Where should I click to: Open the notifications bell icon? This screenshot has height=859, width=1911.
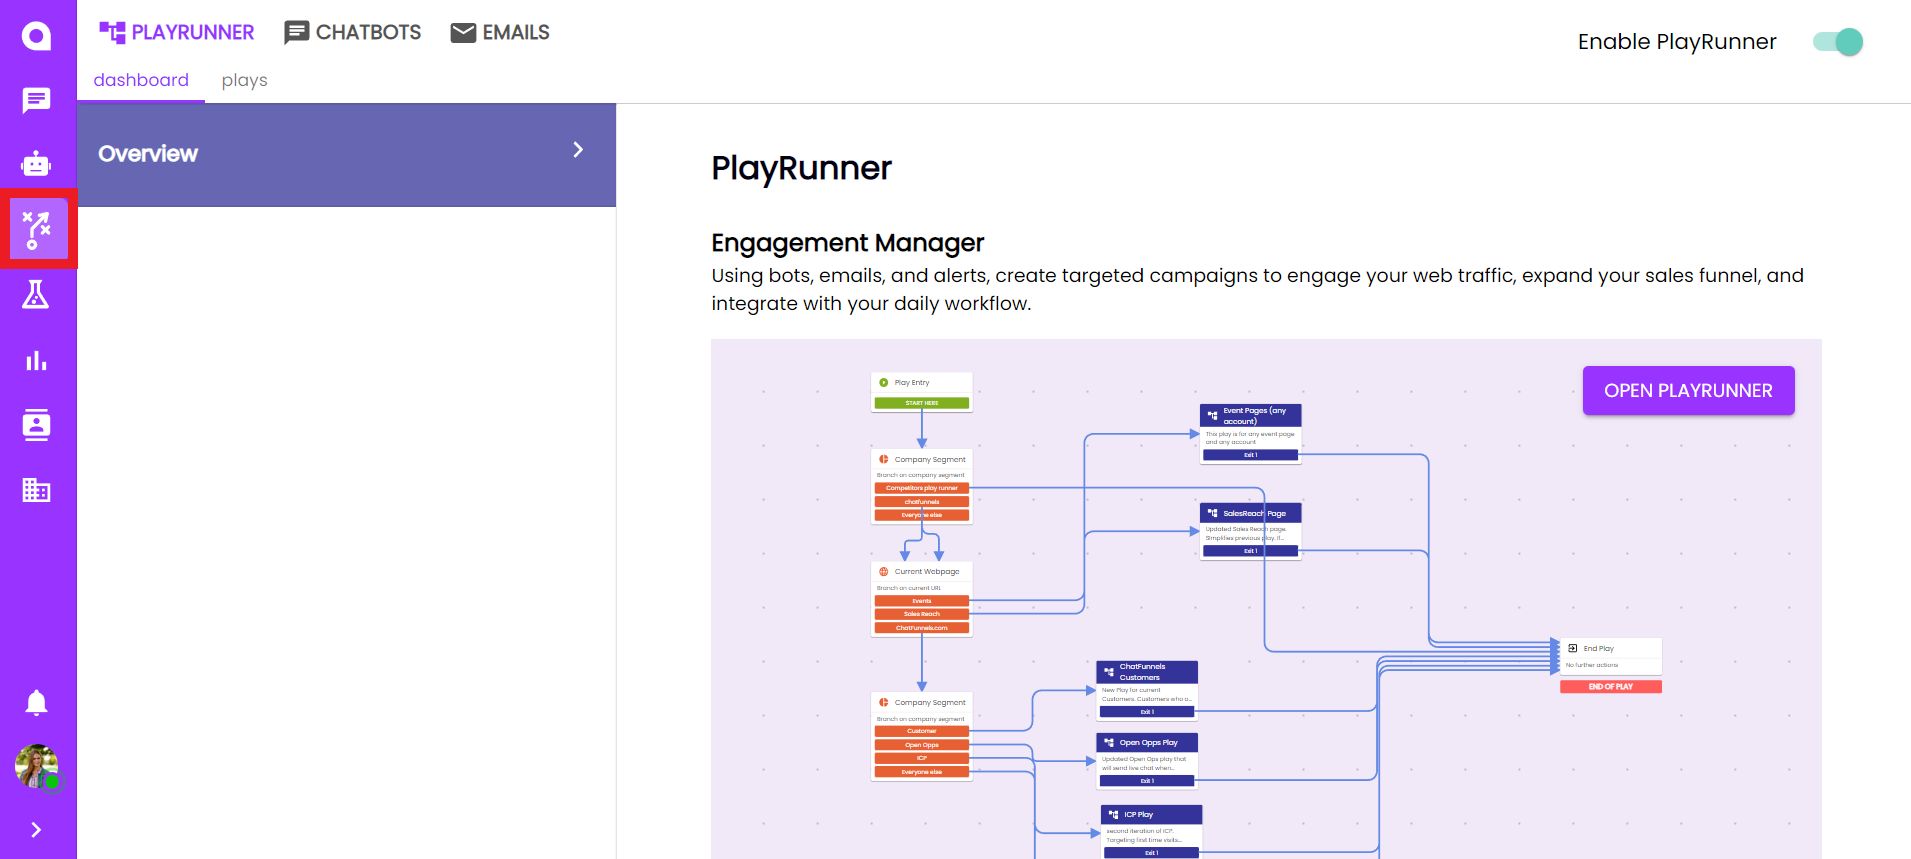click(37, 703)
